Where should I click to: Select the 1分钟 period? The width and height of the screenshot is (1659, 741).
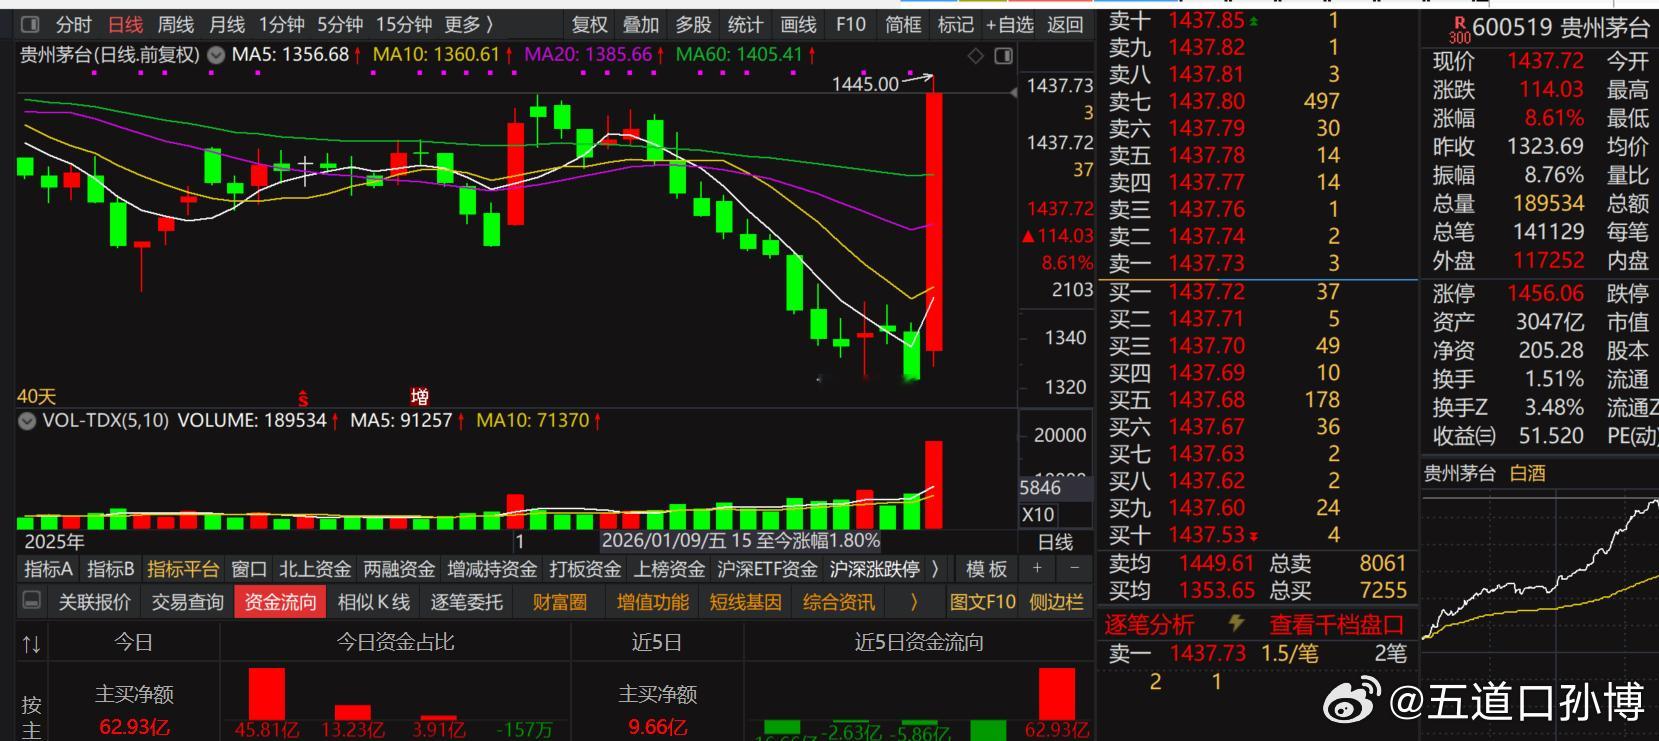[281, 24]
